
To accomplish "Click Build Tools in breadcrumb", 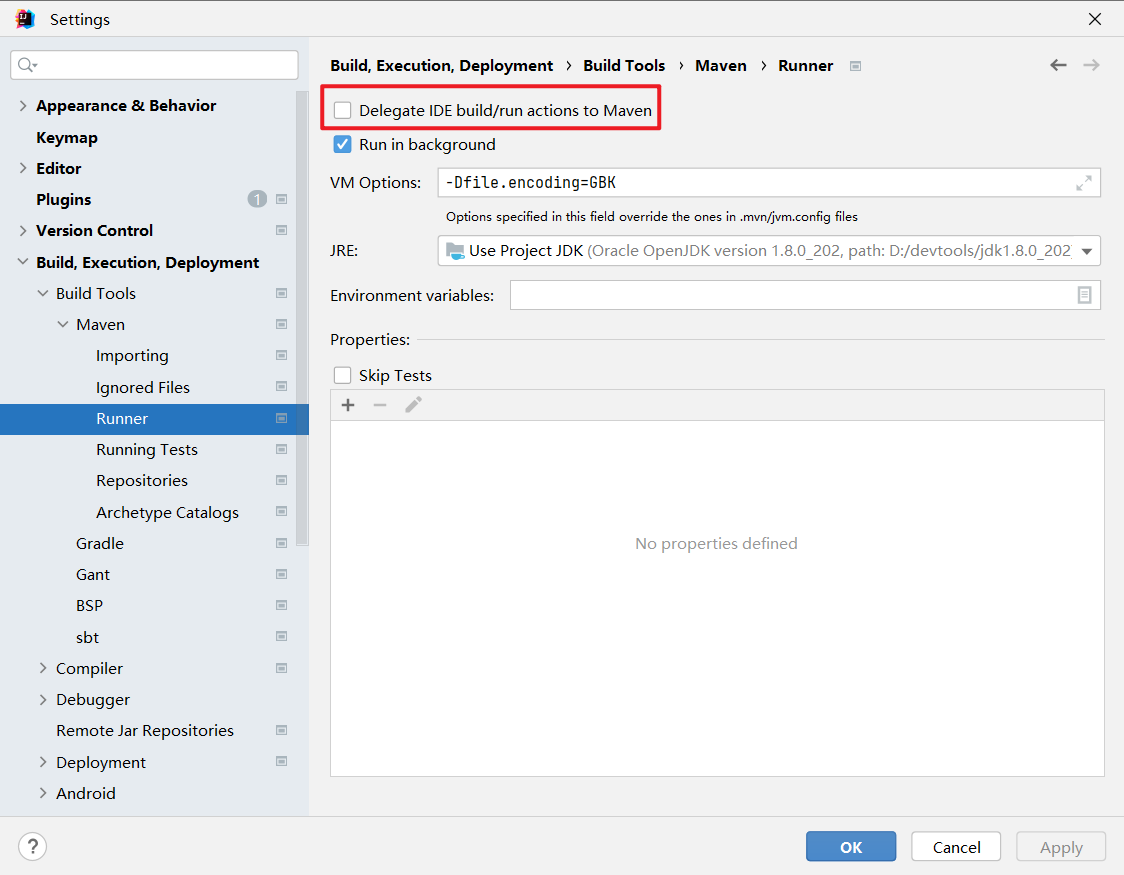I will [624, 65].
